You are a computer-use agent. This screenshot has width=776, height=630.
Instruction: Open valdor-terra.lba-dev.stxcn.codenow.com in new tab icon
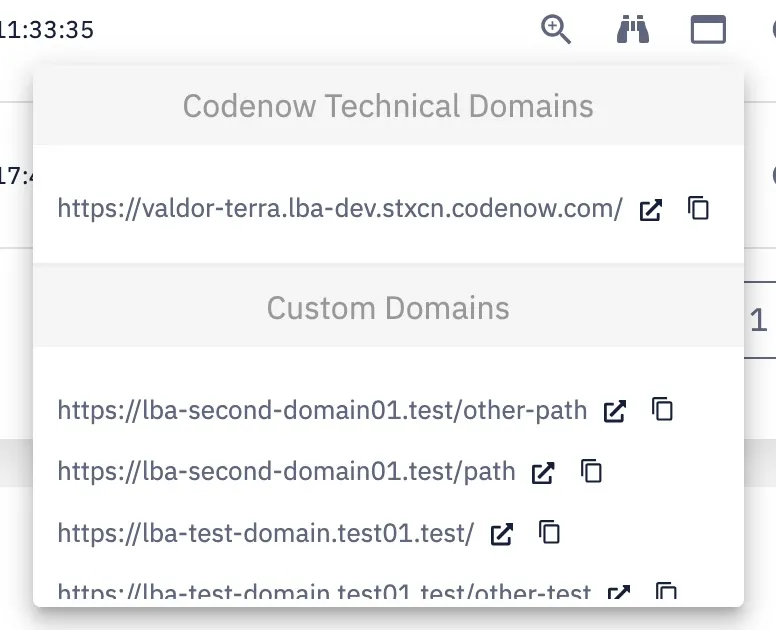pyautogui.click(x=650, y=210)
